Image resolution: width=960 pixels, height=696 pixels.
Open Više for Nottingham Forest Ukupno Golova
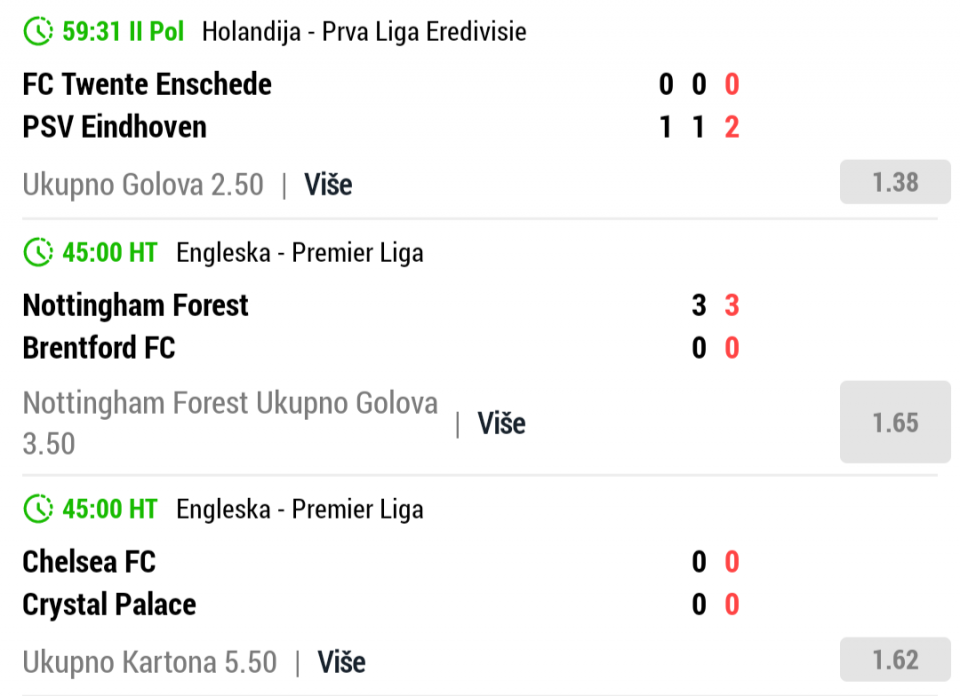coord(501,424)
